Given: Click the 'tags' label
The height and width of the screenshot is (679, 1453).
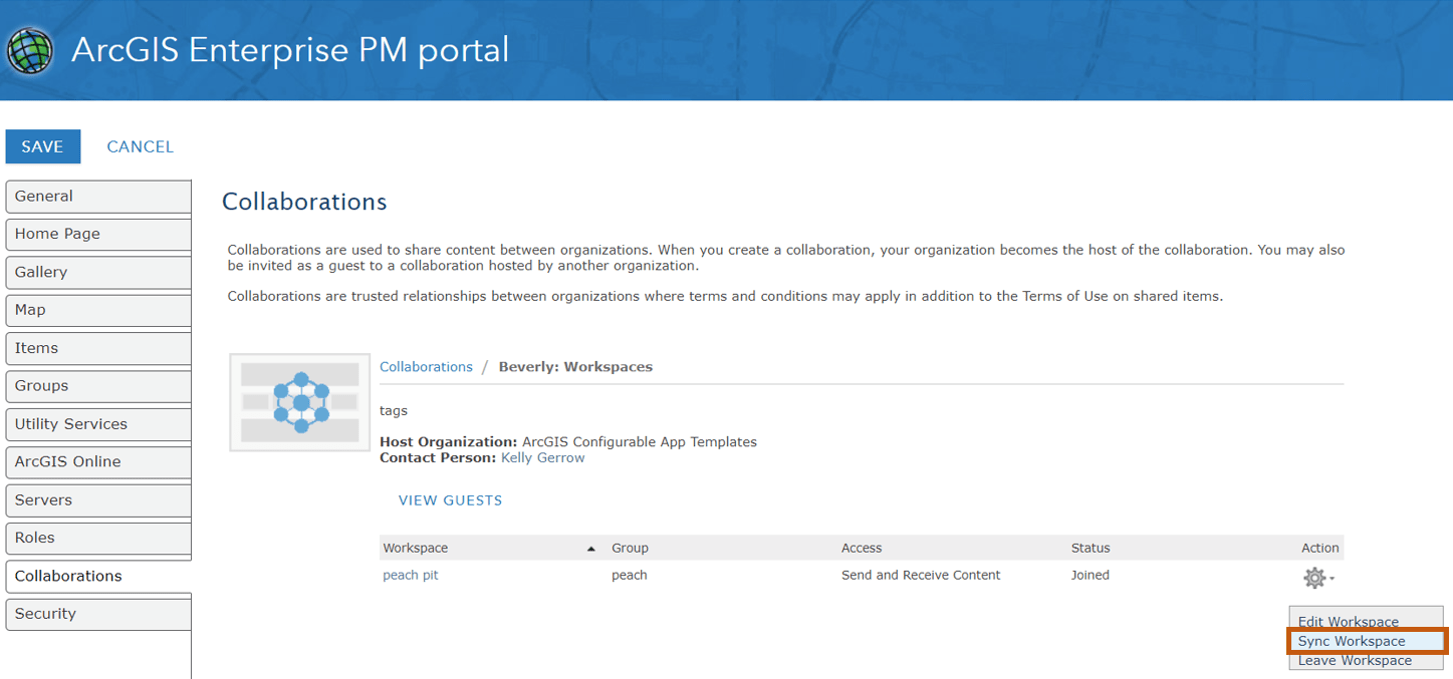Looking at the screenshot, I should pyautogui.click(x=394, y=411).
